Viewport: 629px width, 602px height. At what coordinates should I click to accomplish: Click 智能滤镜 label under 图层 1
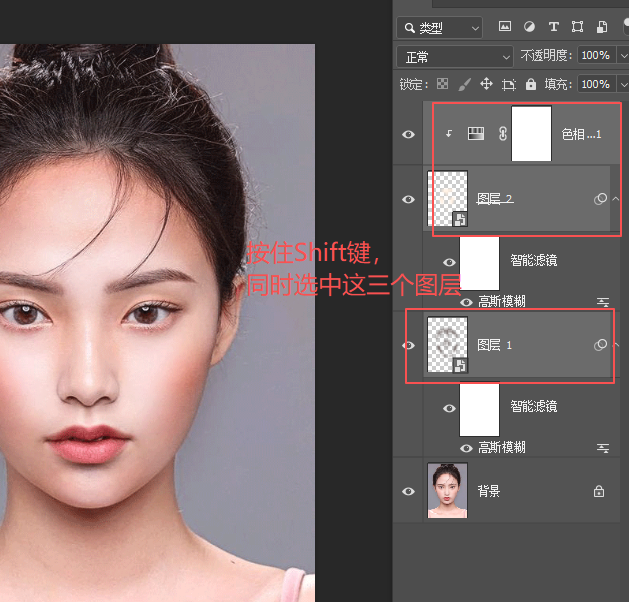click(x=534, y=407)
